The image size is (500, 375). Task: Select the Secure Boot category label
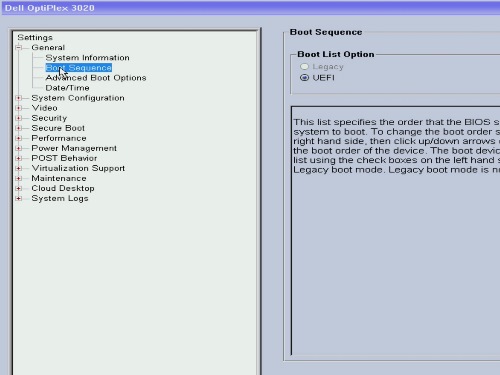tap(58, 128)
